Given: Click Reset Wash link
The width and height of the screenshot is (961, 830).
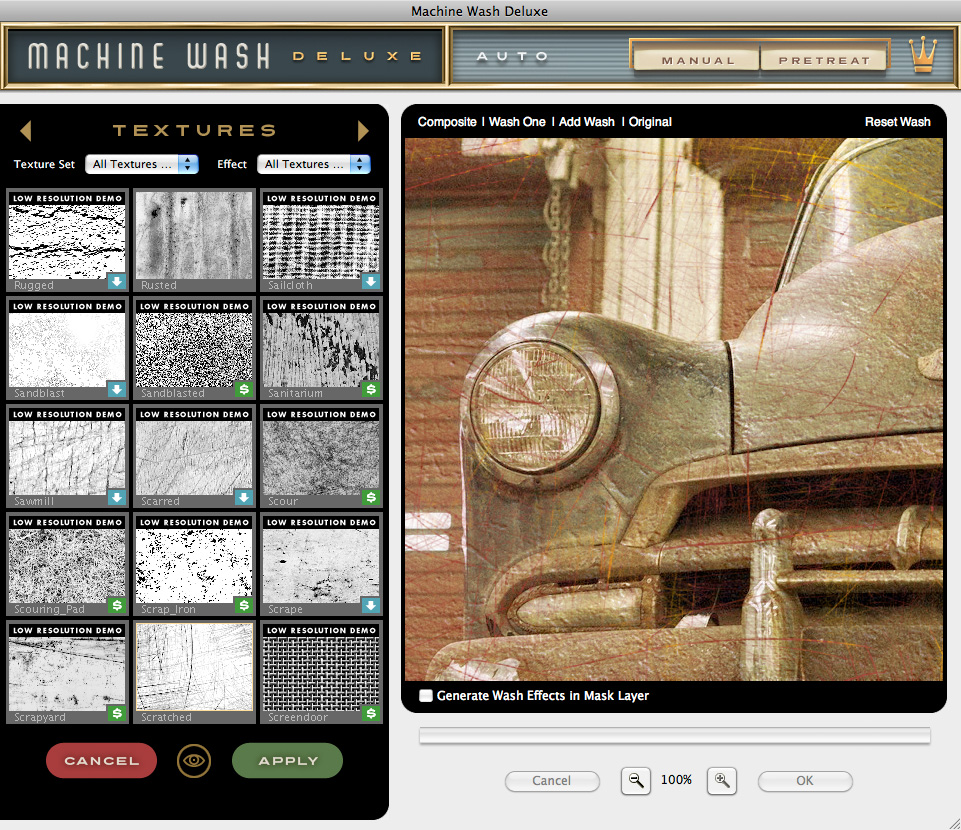Looking at the screenshot, I should click(897, 122).
